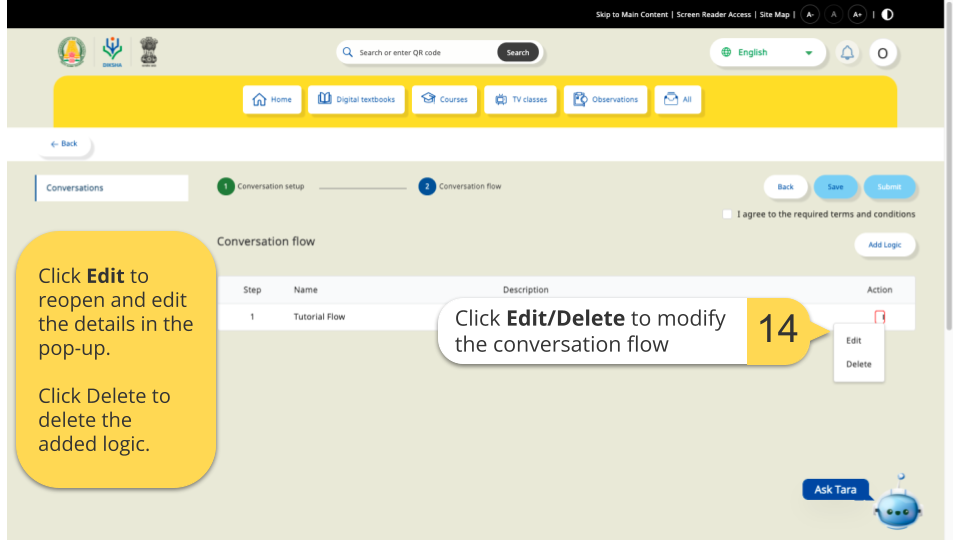The width and height of the screenshot is (960, 540).
Task: Select Edit from the action menu
Action: click(853, 340)
